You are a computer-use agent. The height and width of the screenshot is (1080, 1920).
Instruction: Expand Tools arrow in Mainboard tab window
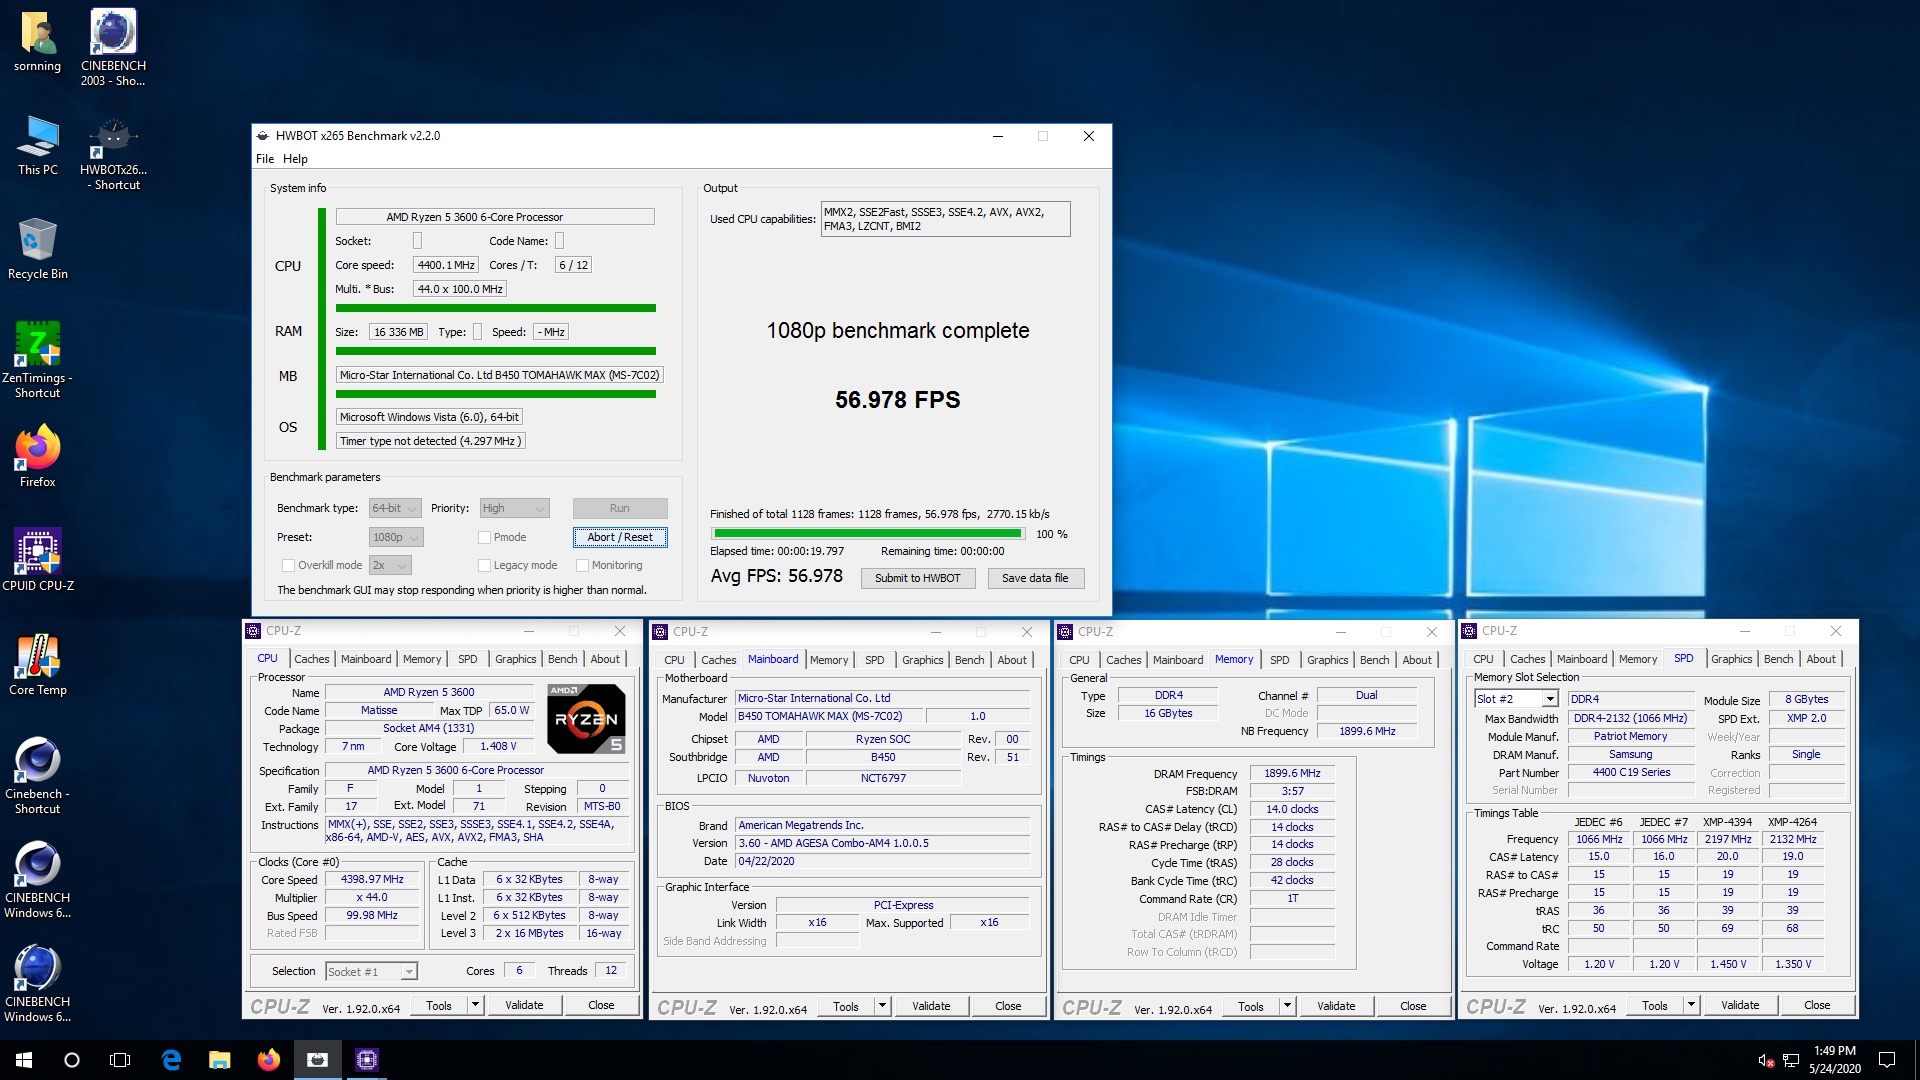click(883, 1006)
